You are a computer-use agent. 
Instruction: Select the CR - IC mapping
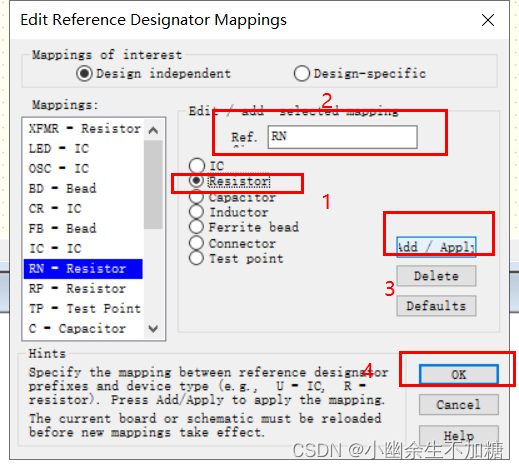[x=83, y=208]
